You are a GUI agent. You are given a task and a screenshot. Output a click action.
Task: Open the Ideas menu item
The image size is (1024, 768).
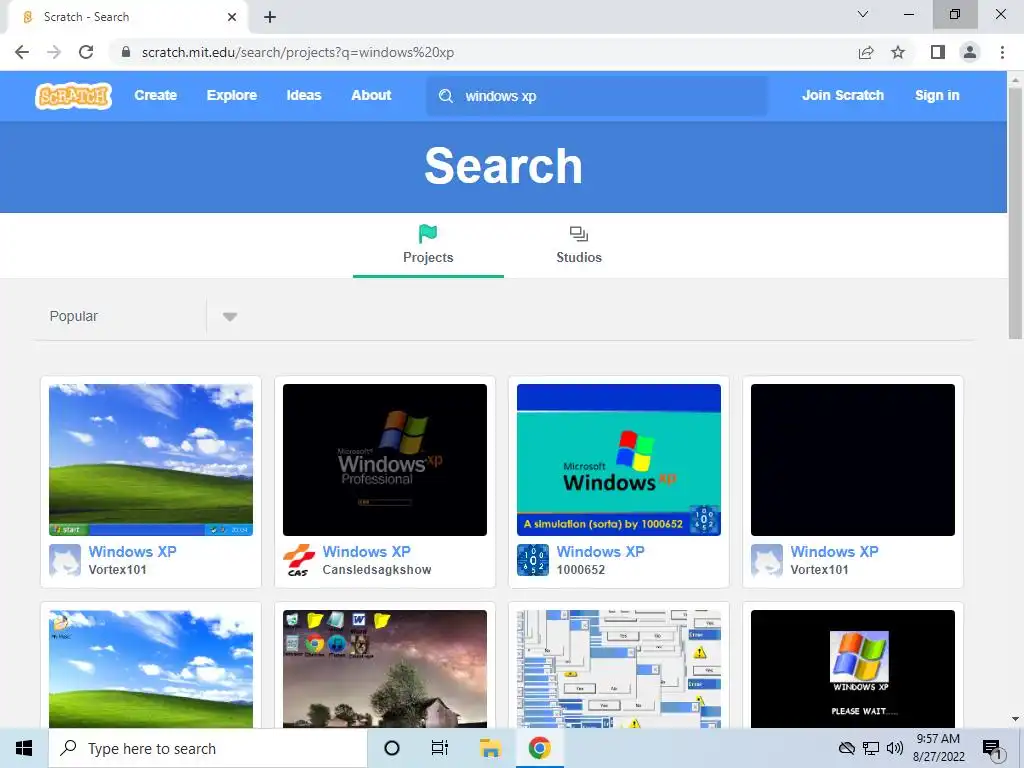[x=304, y=95]
